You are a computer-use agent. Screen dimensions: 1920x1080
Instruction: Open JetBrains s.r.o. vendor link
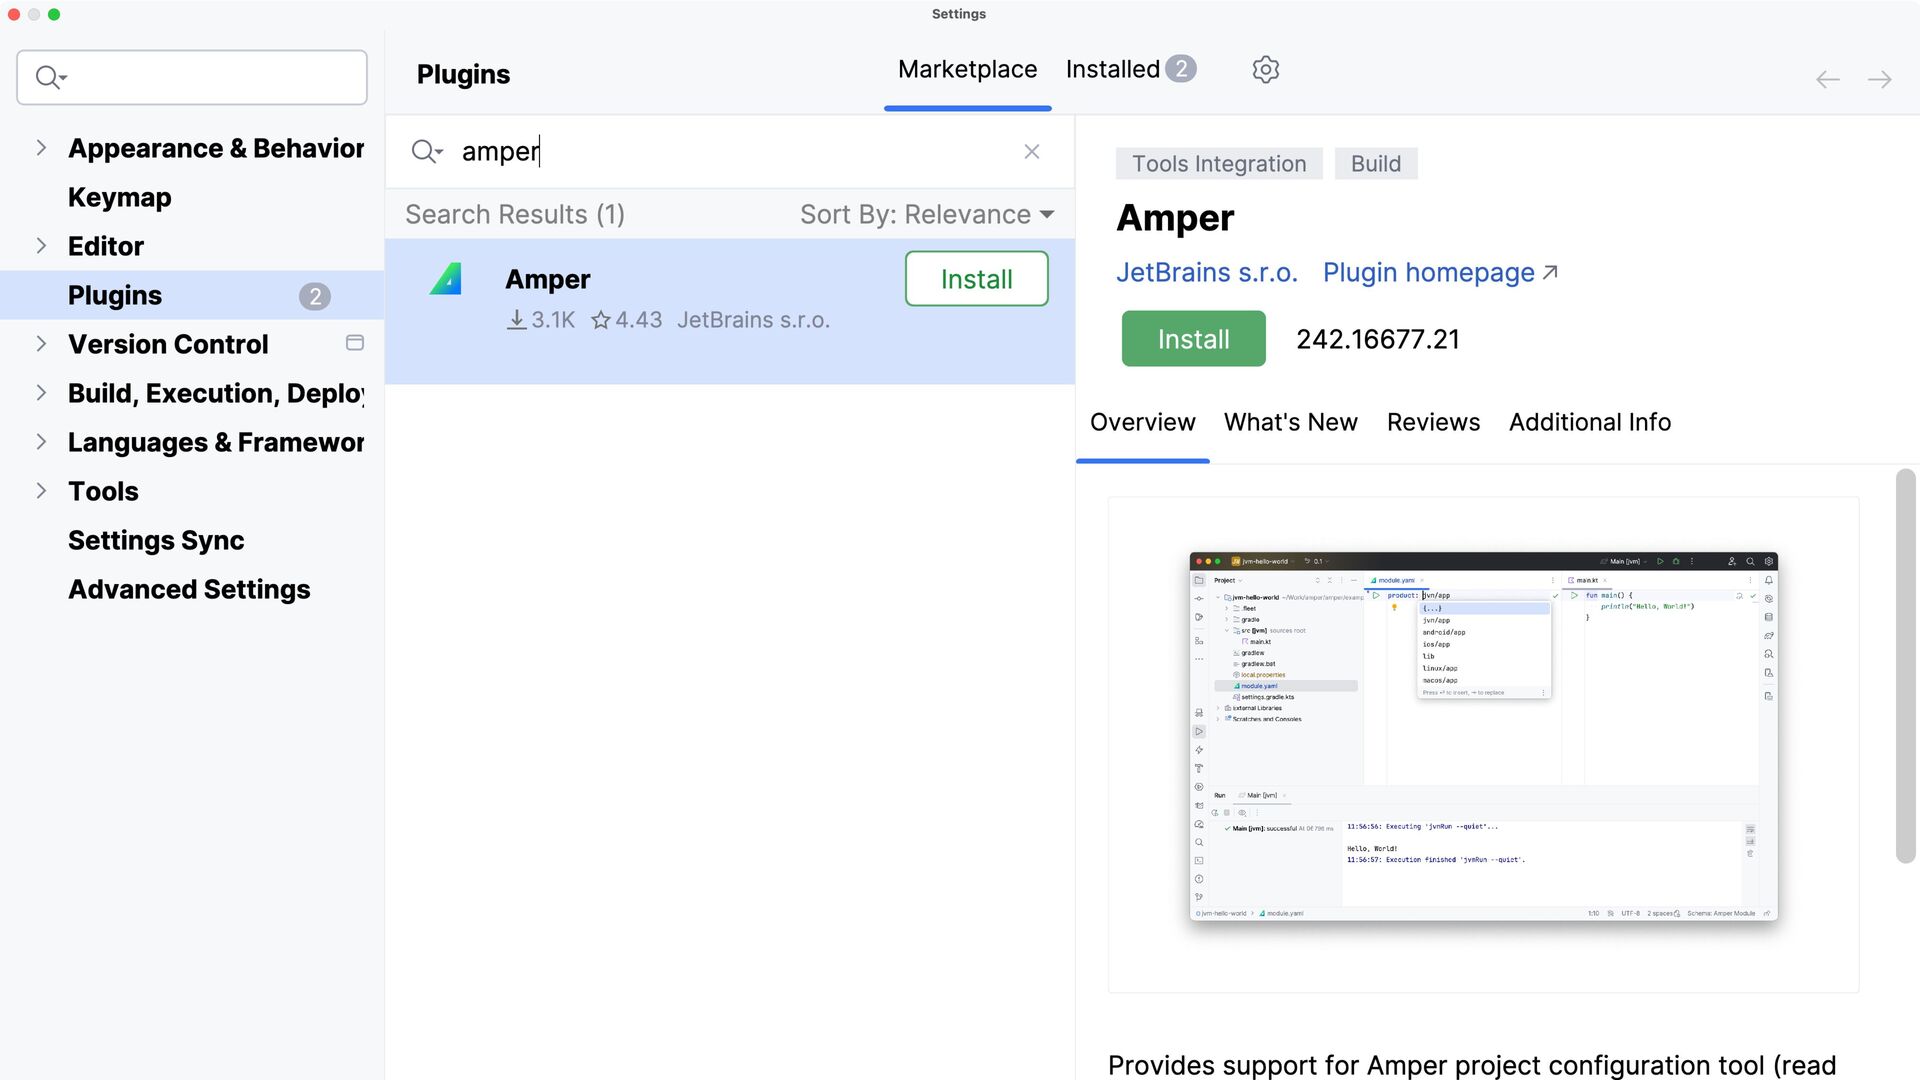point(1206,273)
